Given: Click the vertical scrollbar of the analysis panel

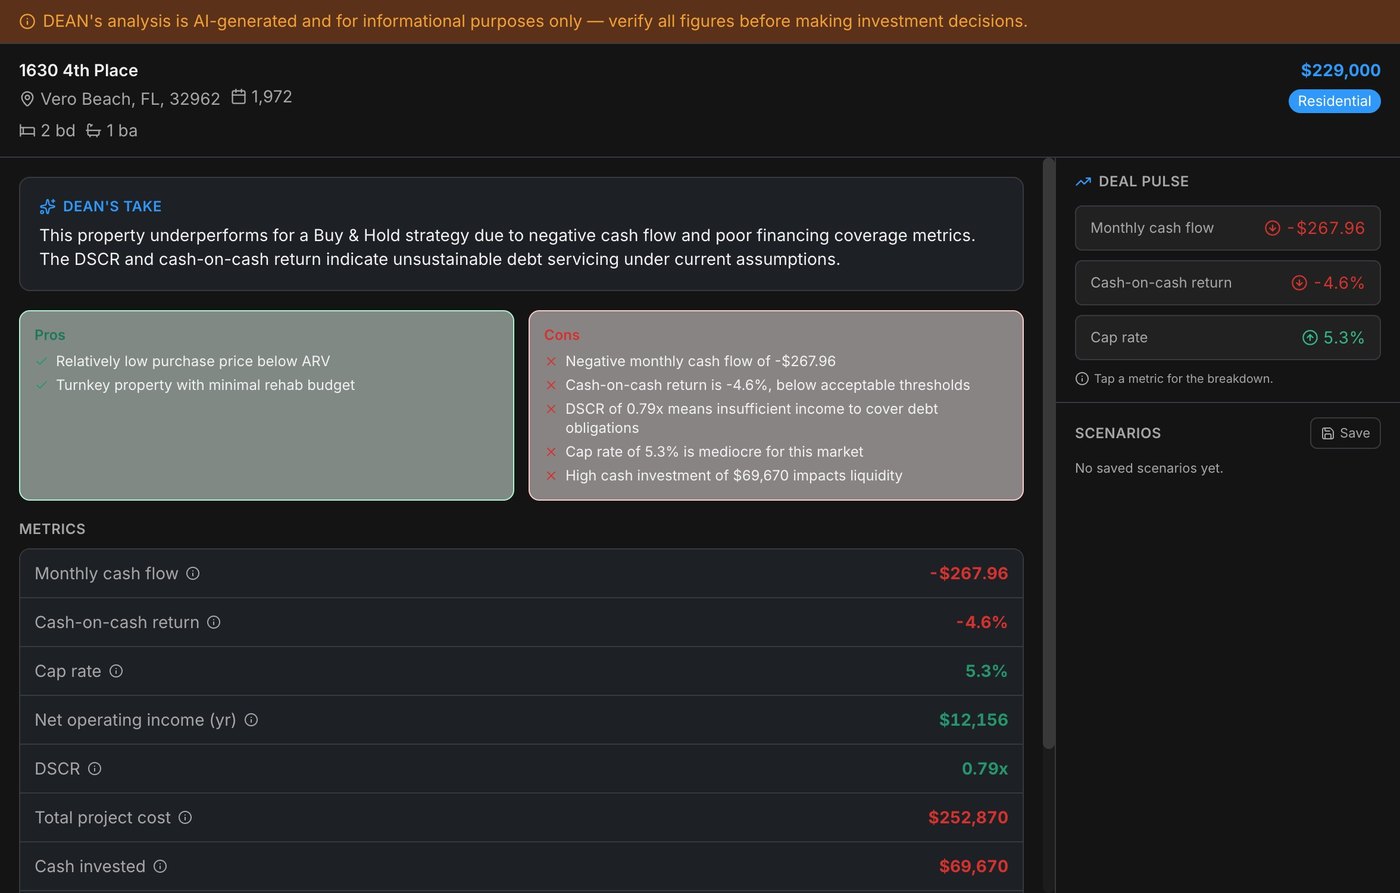Looking at the screenshot, I should click(x=1048, y=453).
